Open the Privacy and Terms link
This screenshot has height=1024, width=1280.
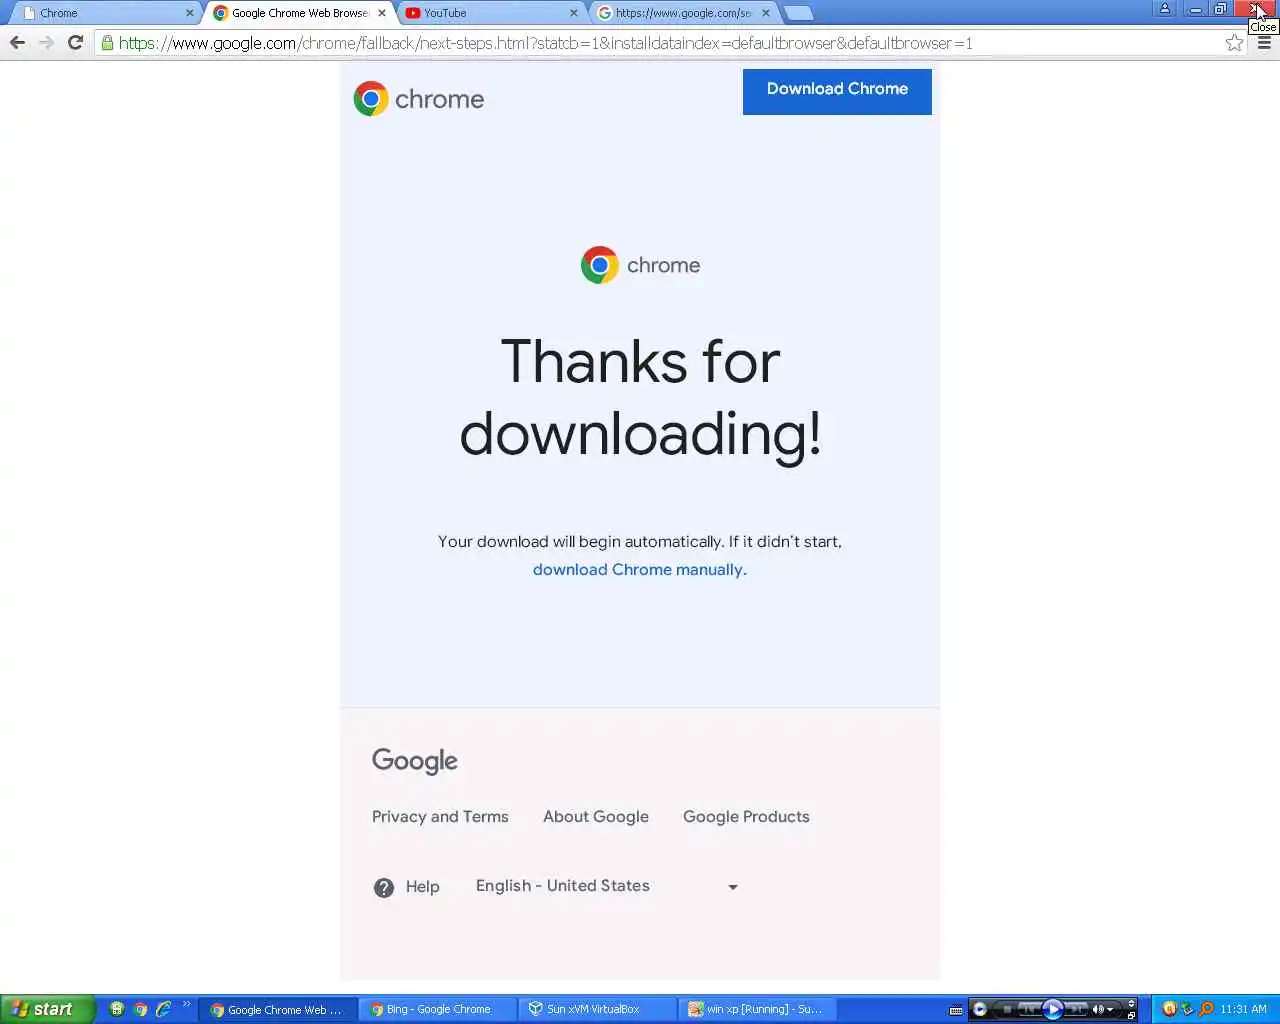point(440,816)
